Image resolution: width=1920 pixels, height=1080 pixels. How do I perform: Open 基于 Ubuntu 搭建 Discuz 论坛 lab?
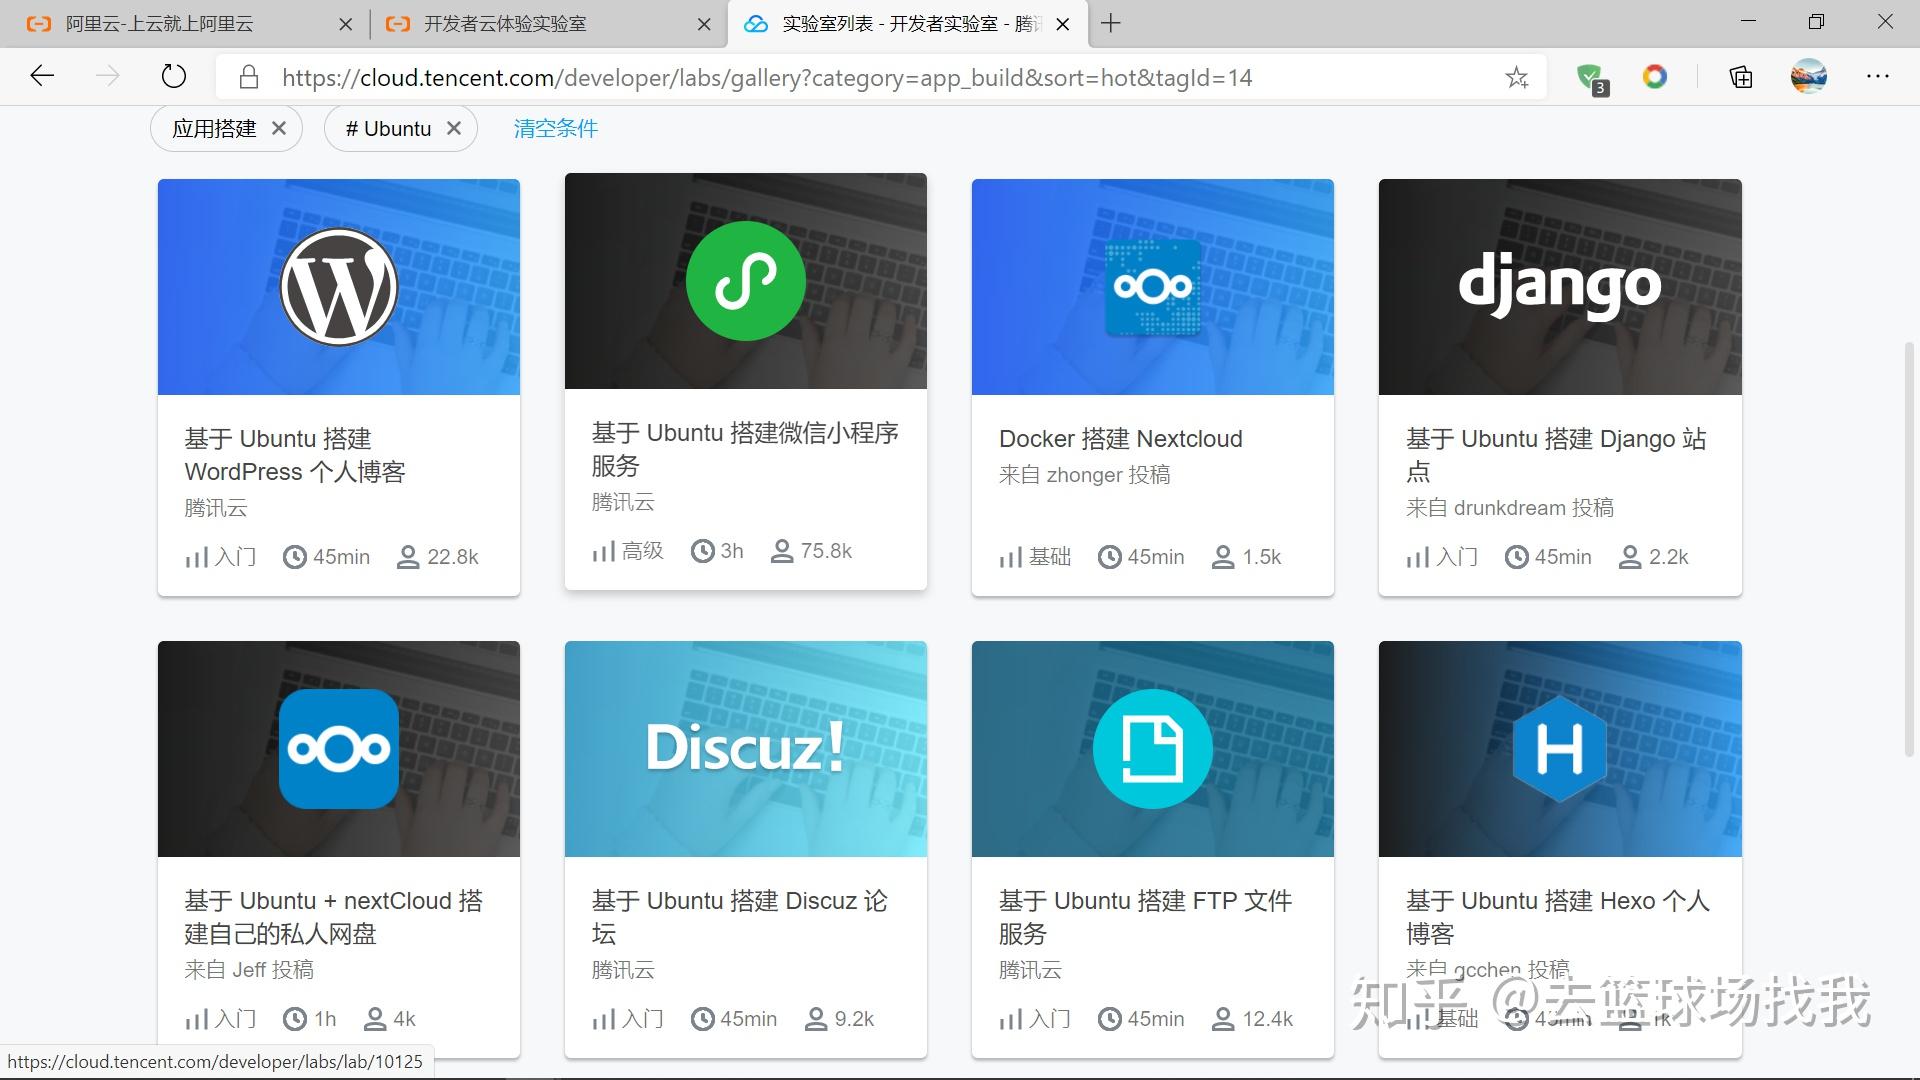click(x=740, y=917)
